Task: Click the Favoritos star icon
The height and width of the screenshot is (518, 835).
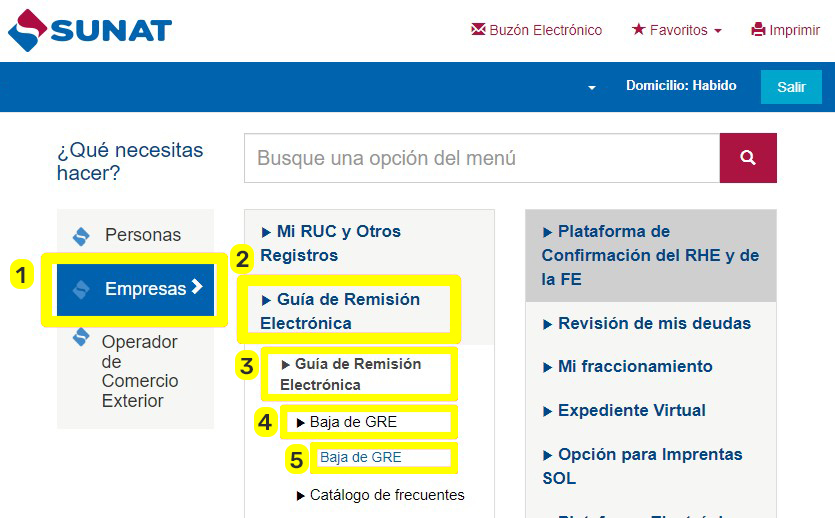Action: pos(638,29)
